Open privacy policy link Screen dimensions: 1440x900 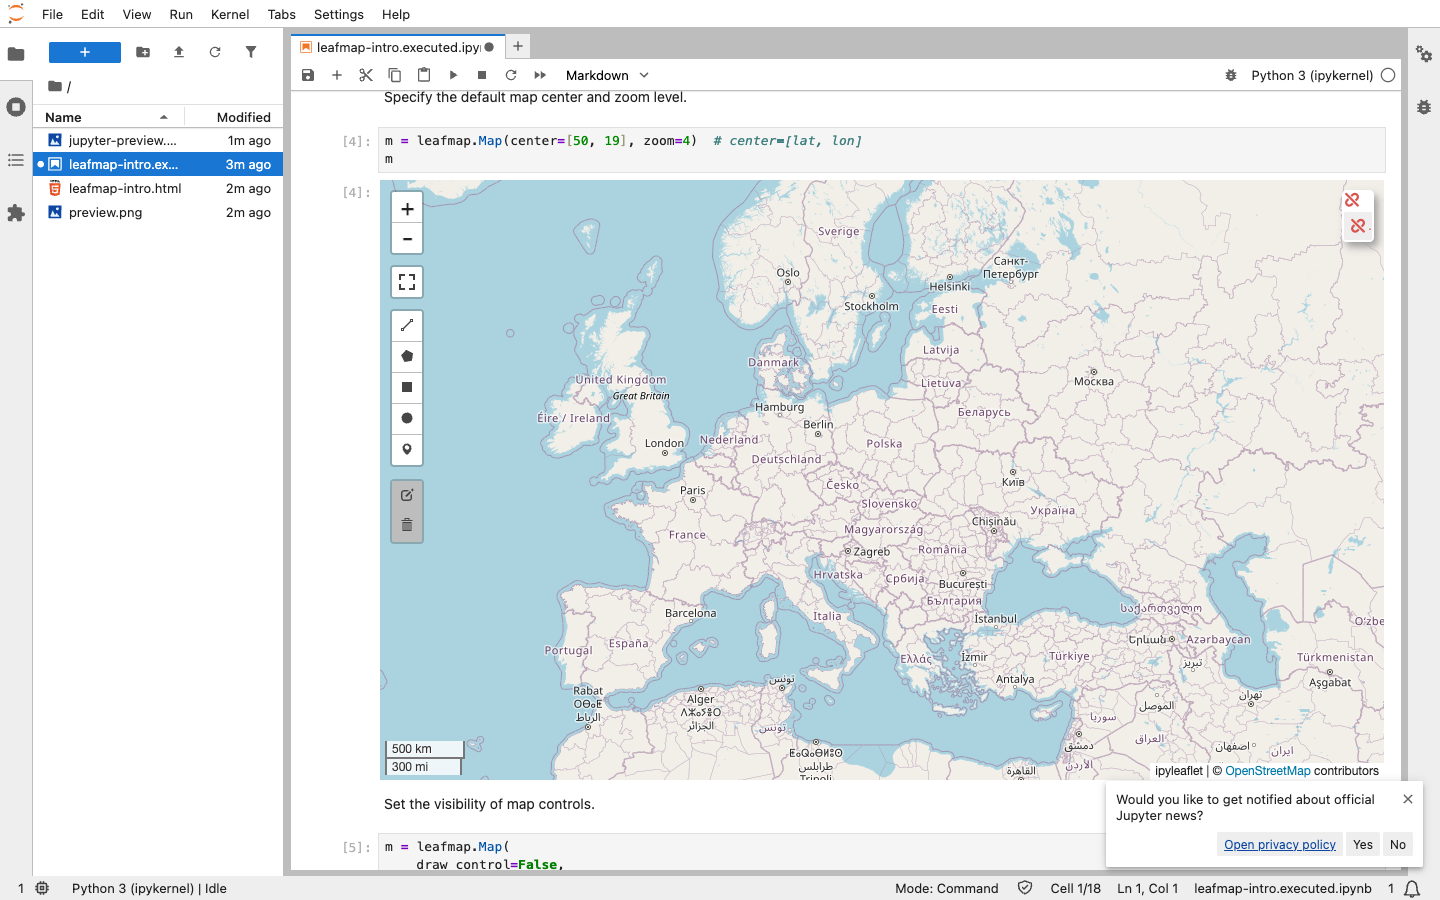(1280, 845)
